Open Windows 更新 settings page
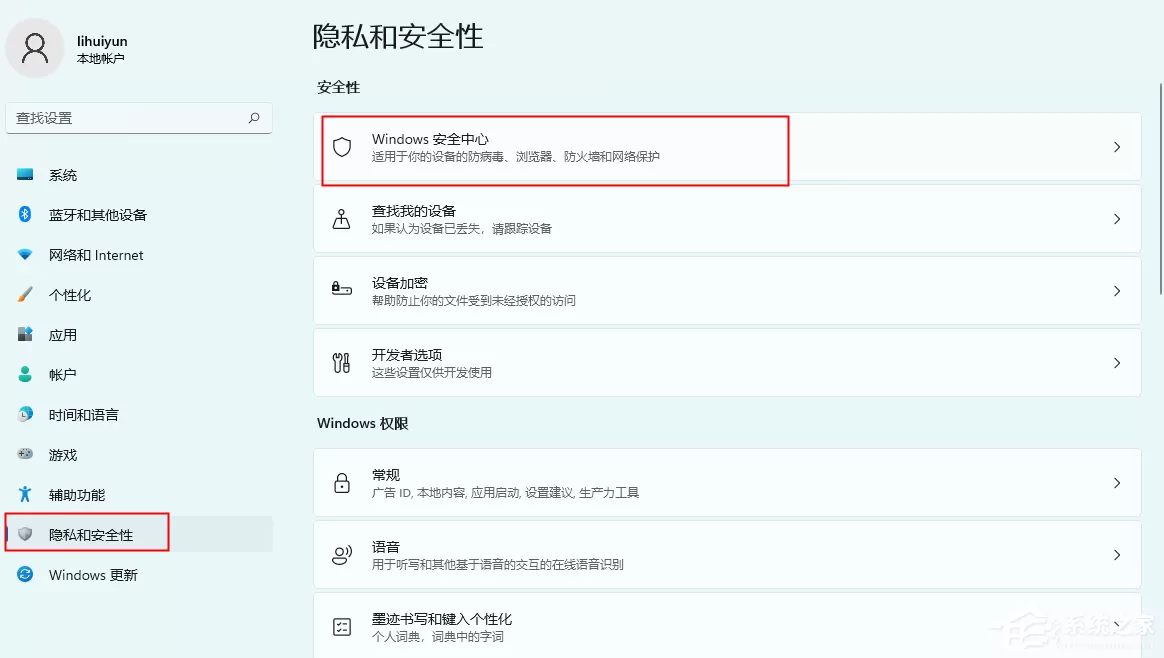Screen dimensions: 1164x658 139,575
